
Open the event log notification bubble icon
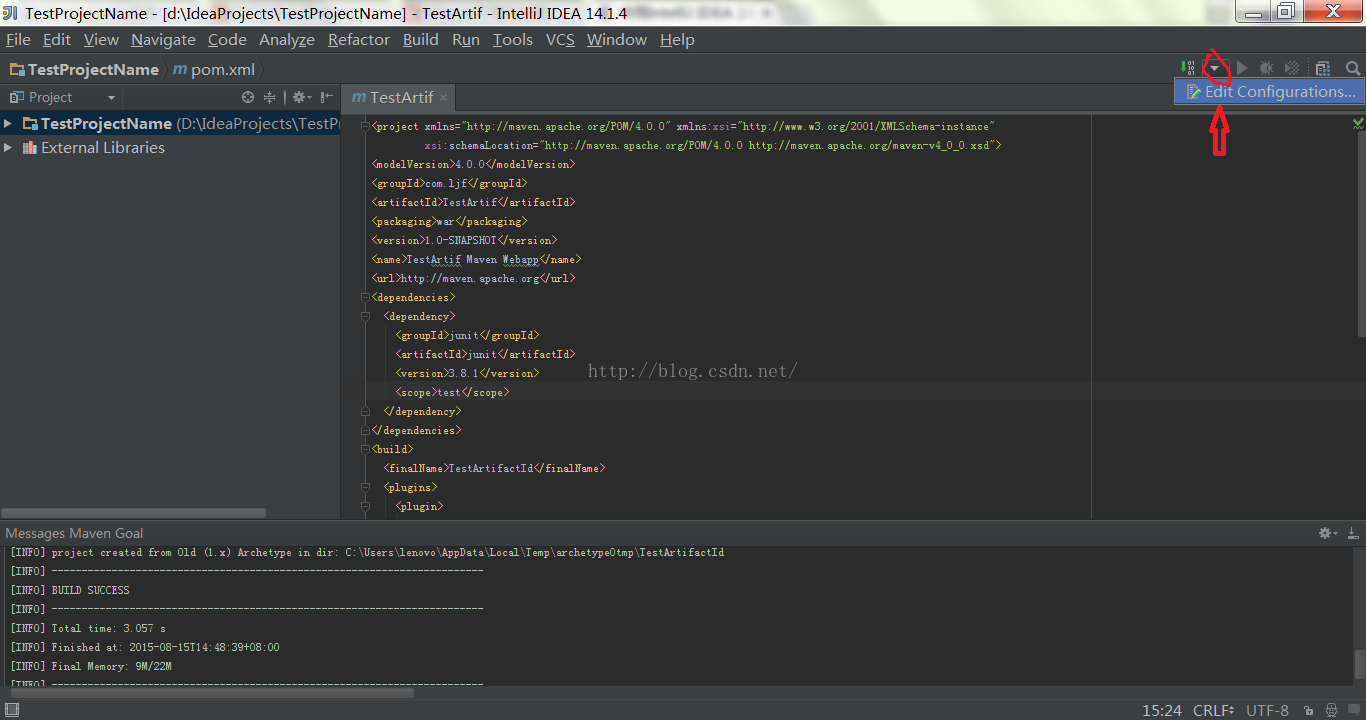(x=1353, y=710)
